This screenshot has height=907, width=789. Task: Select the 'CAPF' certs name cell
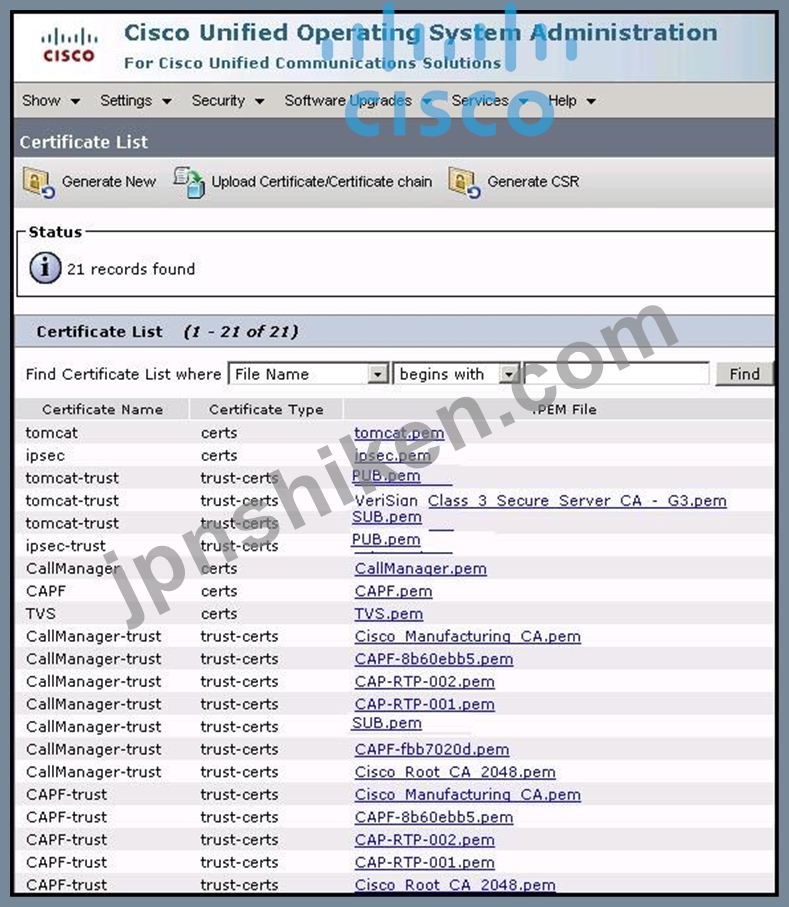(46, 591)
